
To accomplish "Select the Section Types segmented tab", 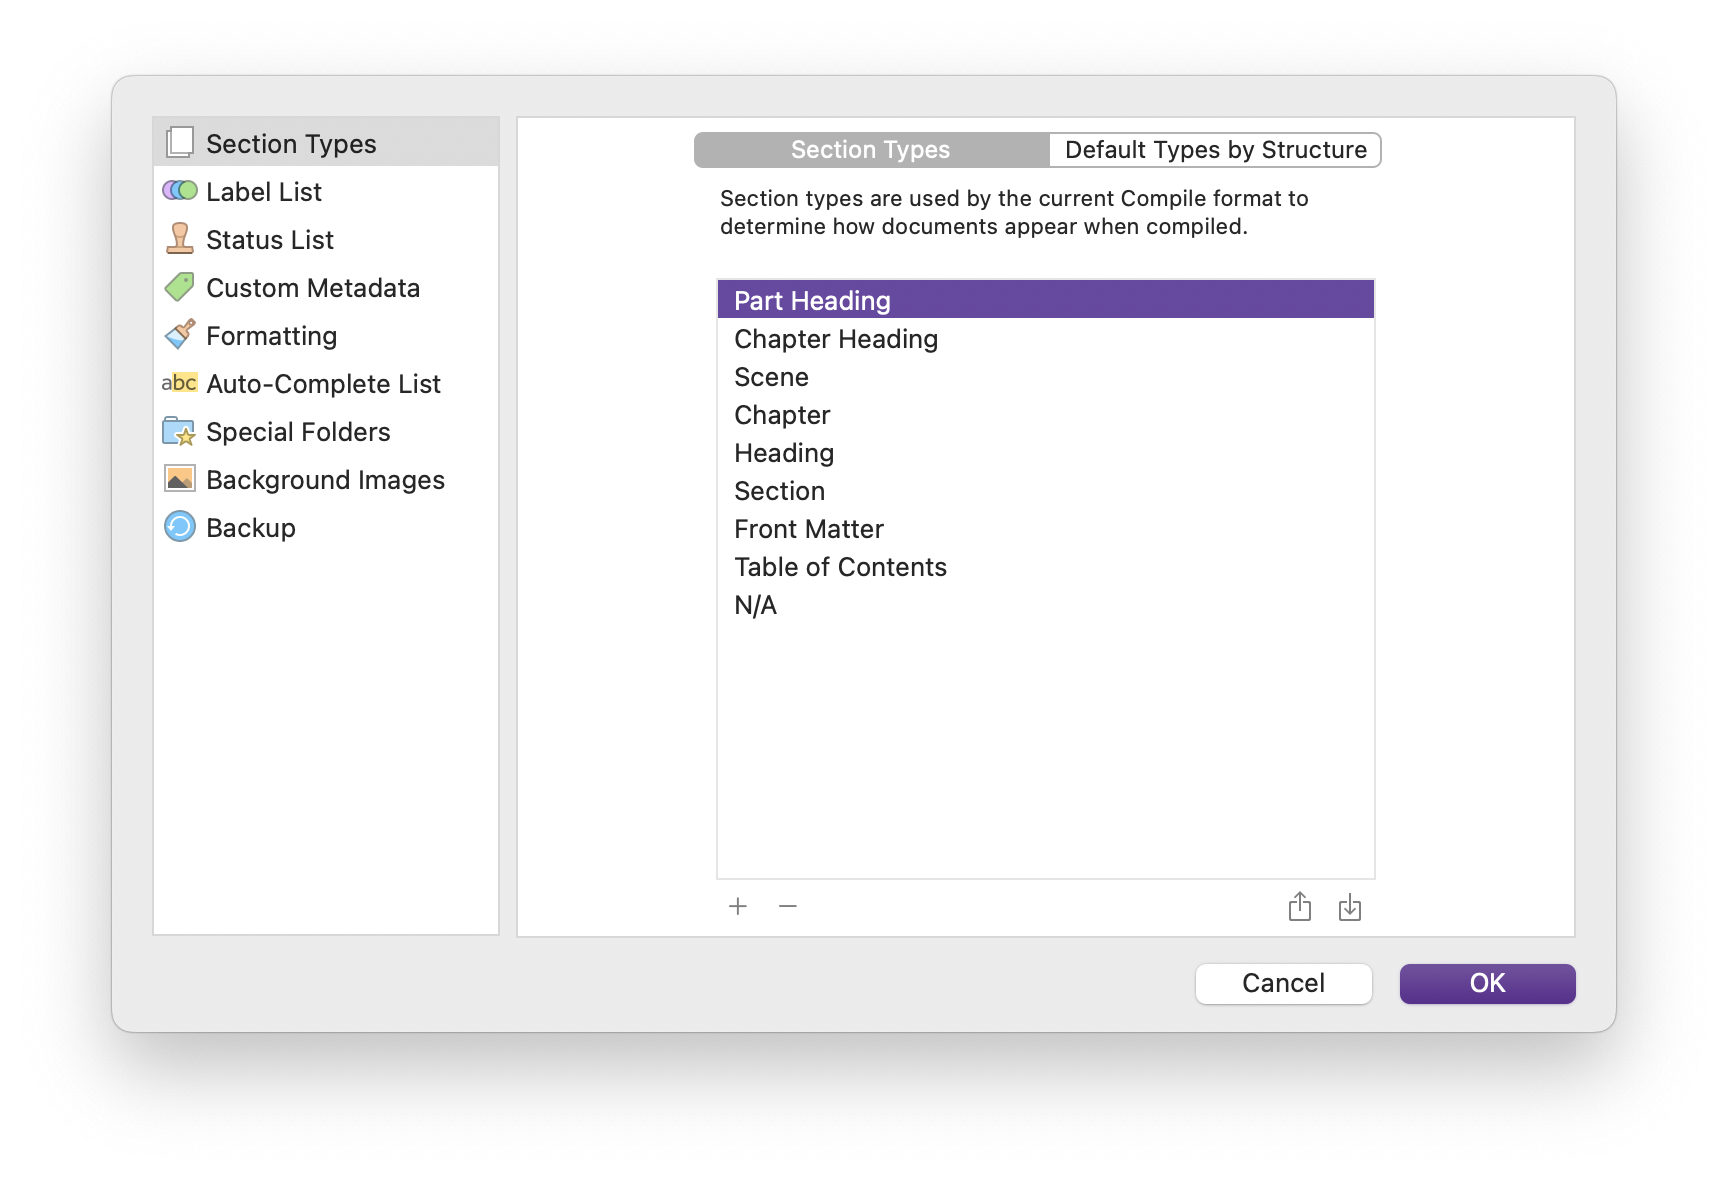I will click(870, 150).
